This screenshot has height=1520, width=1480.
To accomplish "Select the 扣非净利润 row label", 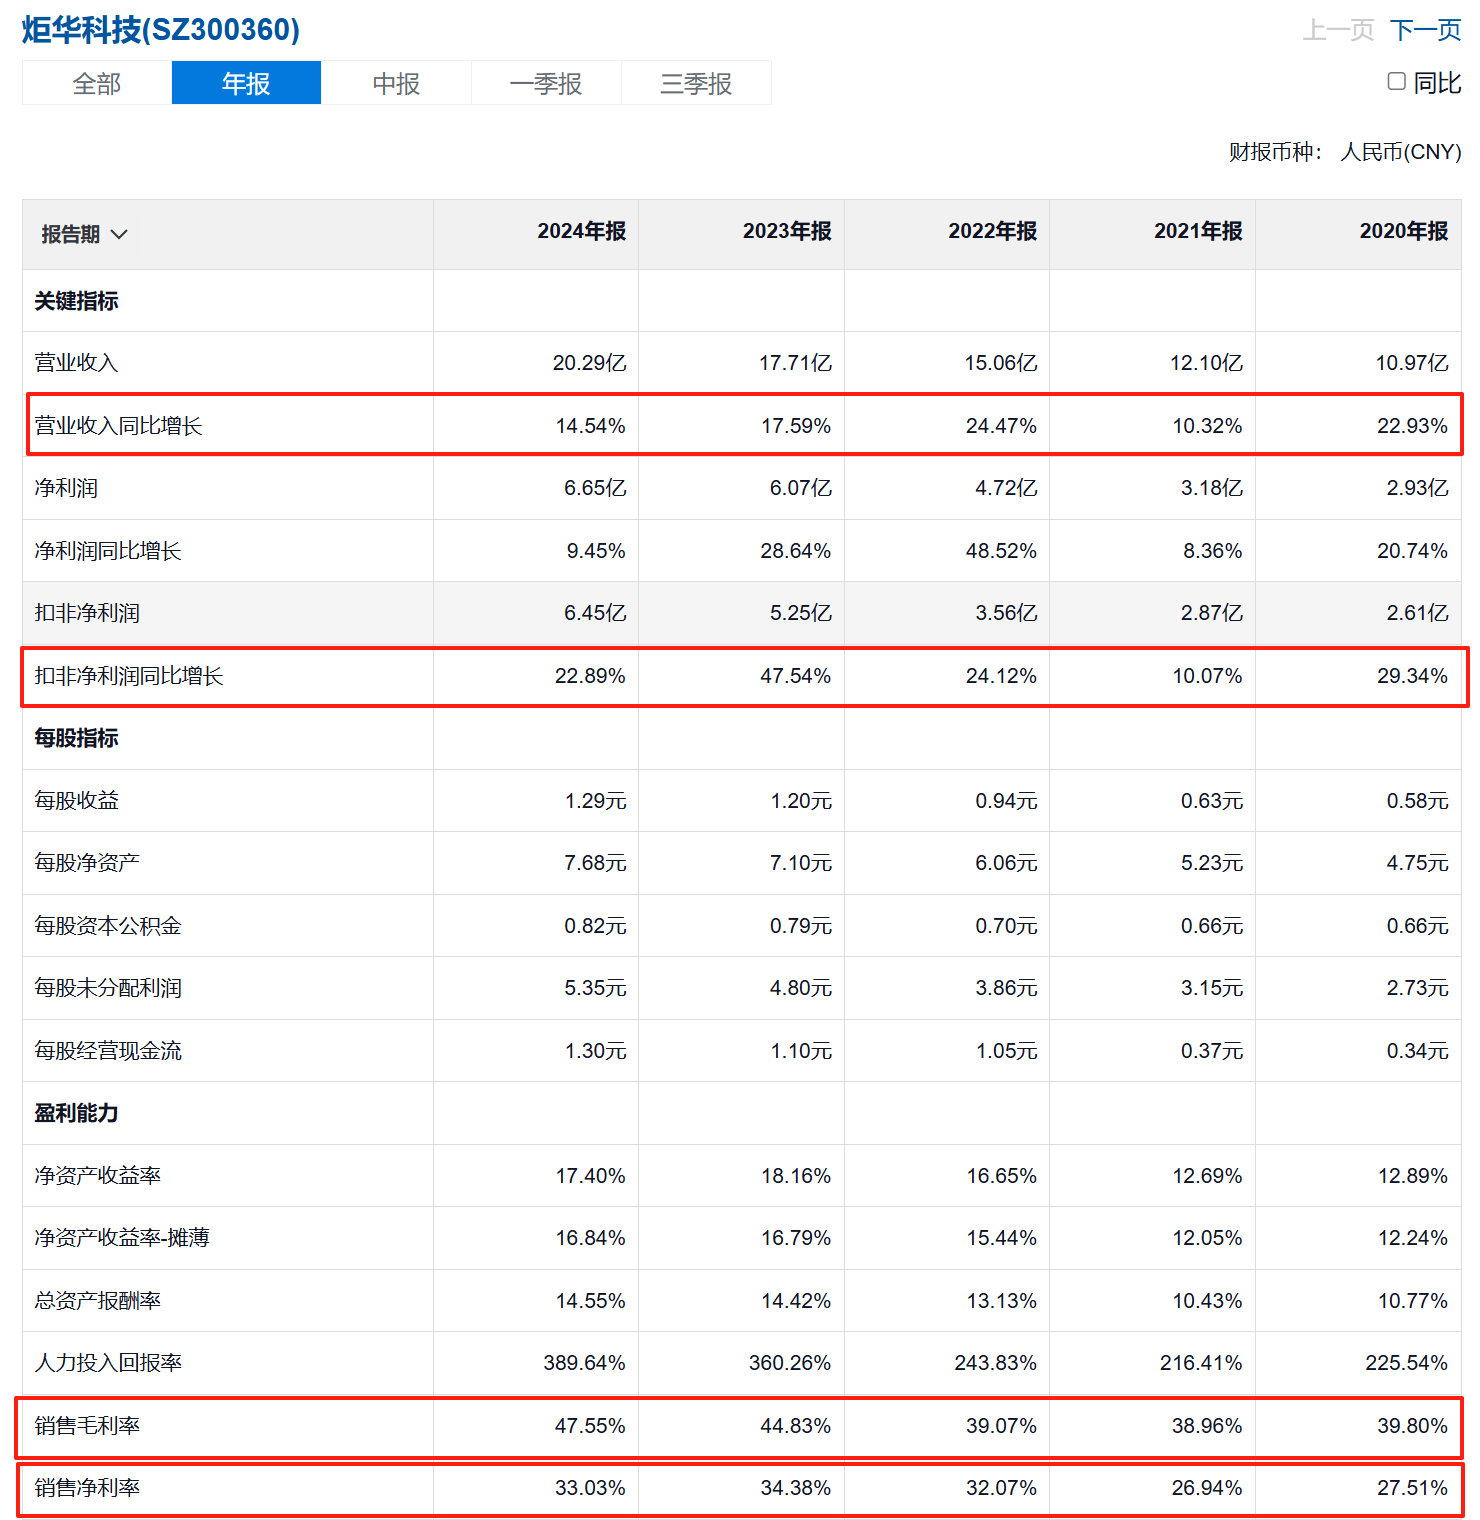I will (87, 613).
